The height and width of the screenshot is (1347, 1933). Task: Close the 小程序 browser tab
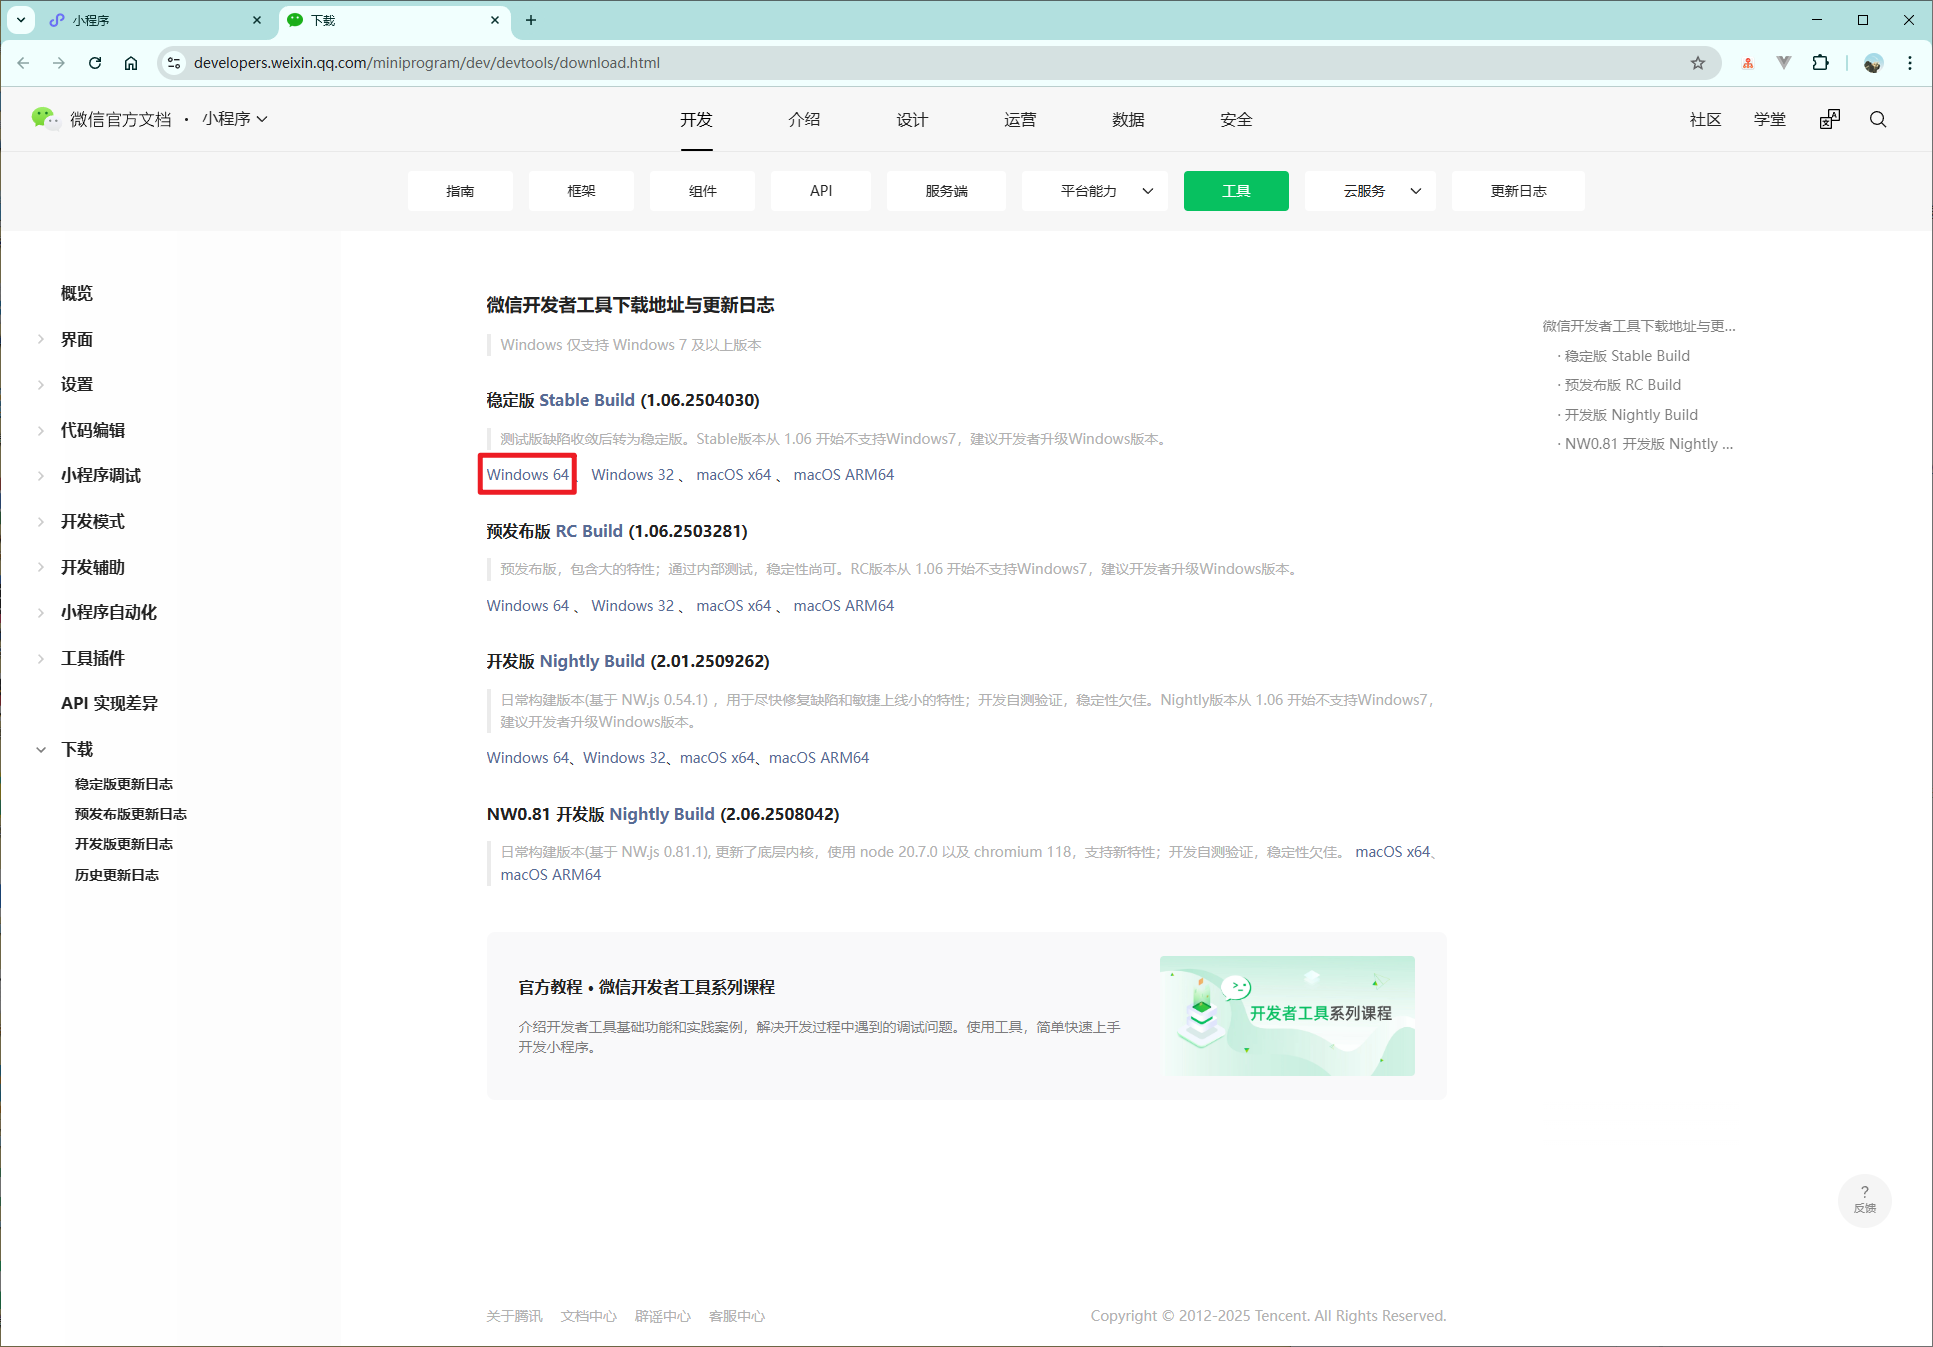pos(257,20)
